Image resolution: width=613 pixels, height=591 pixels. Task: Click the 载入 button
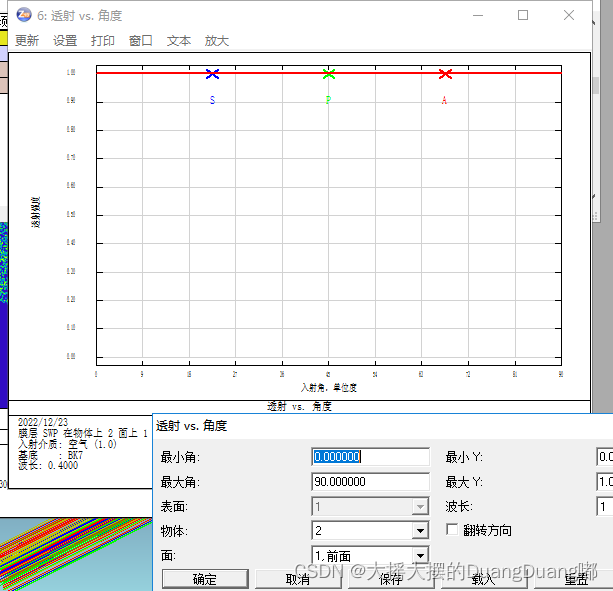(x=484, y=579)
